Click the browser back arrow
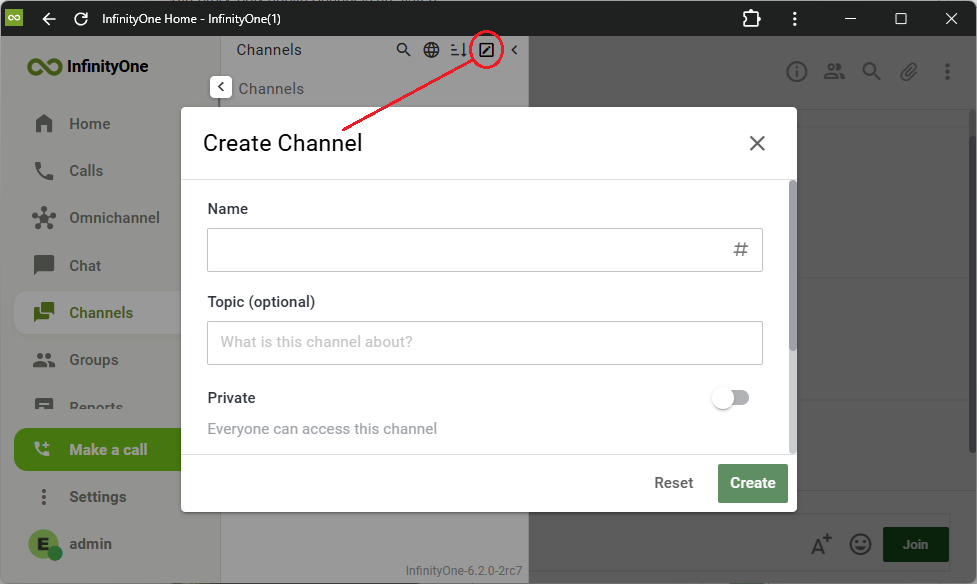Screen dimensions: 977x584 tap(49, 19)
